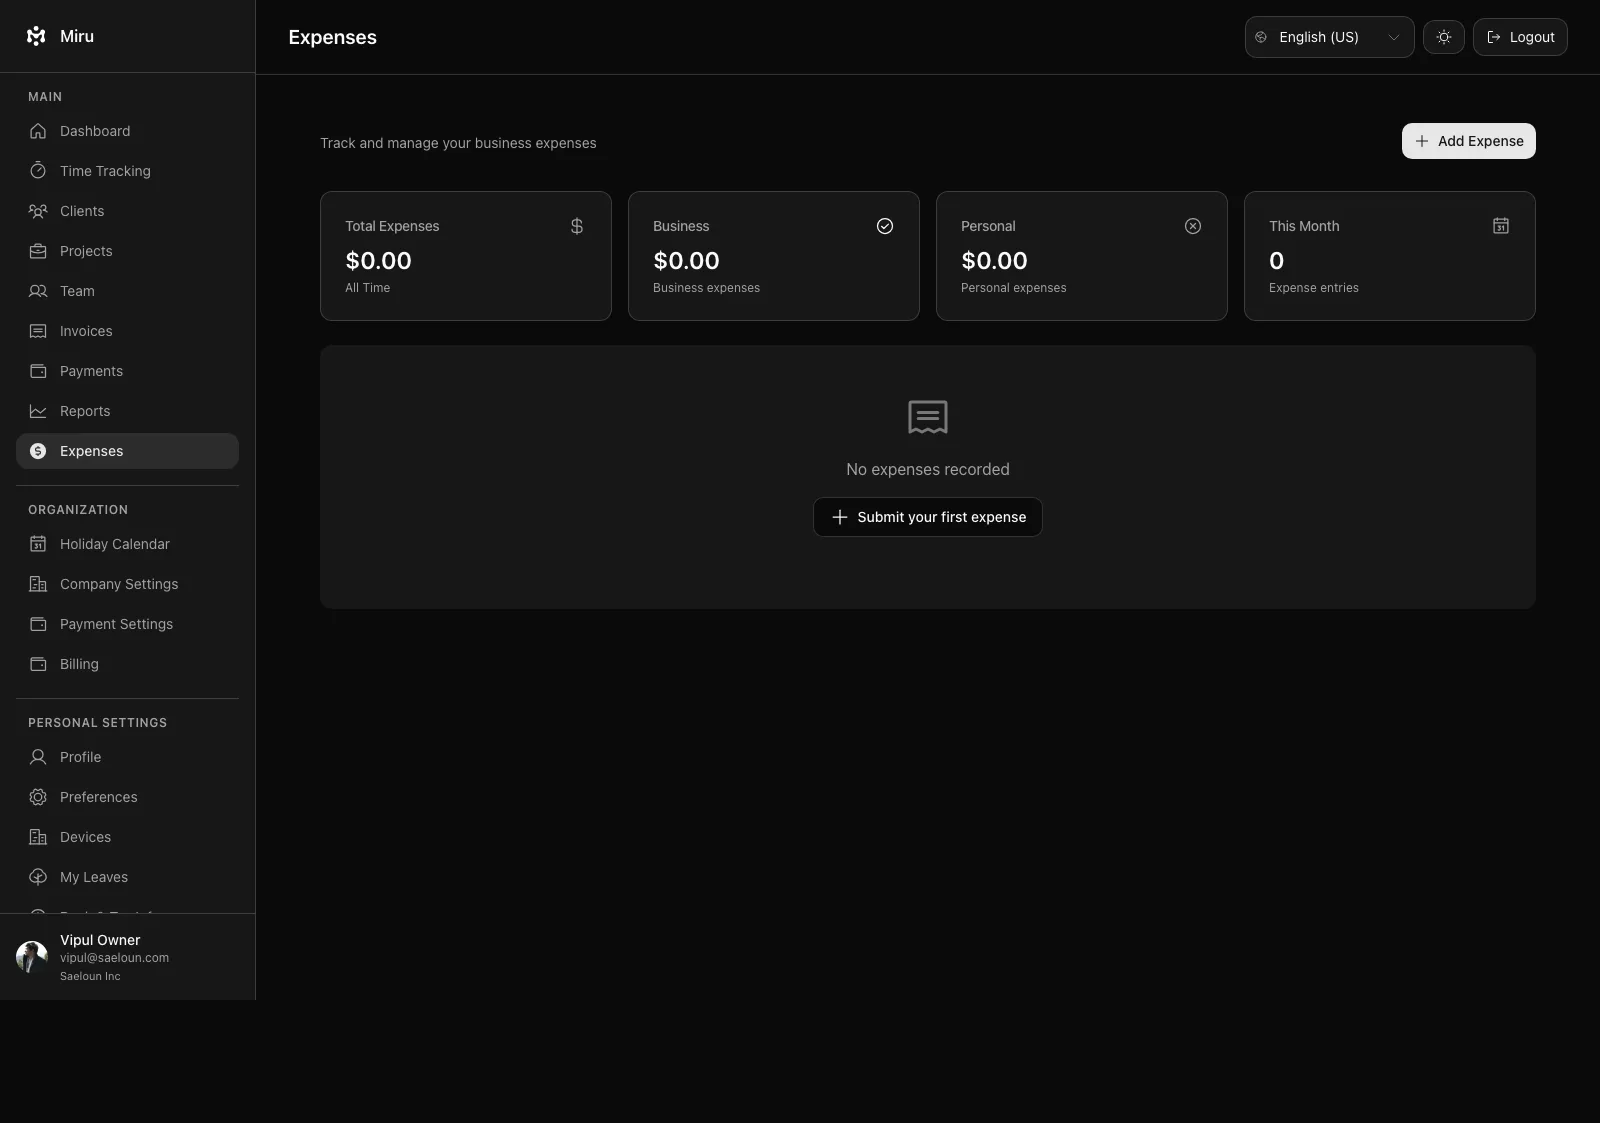The image size is (1600, 1123).
Task: Click the Preferences gear icon
Action: click(x=38, y=797)
